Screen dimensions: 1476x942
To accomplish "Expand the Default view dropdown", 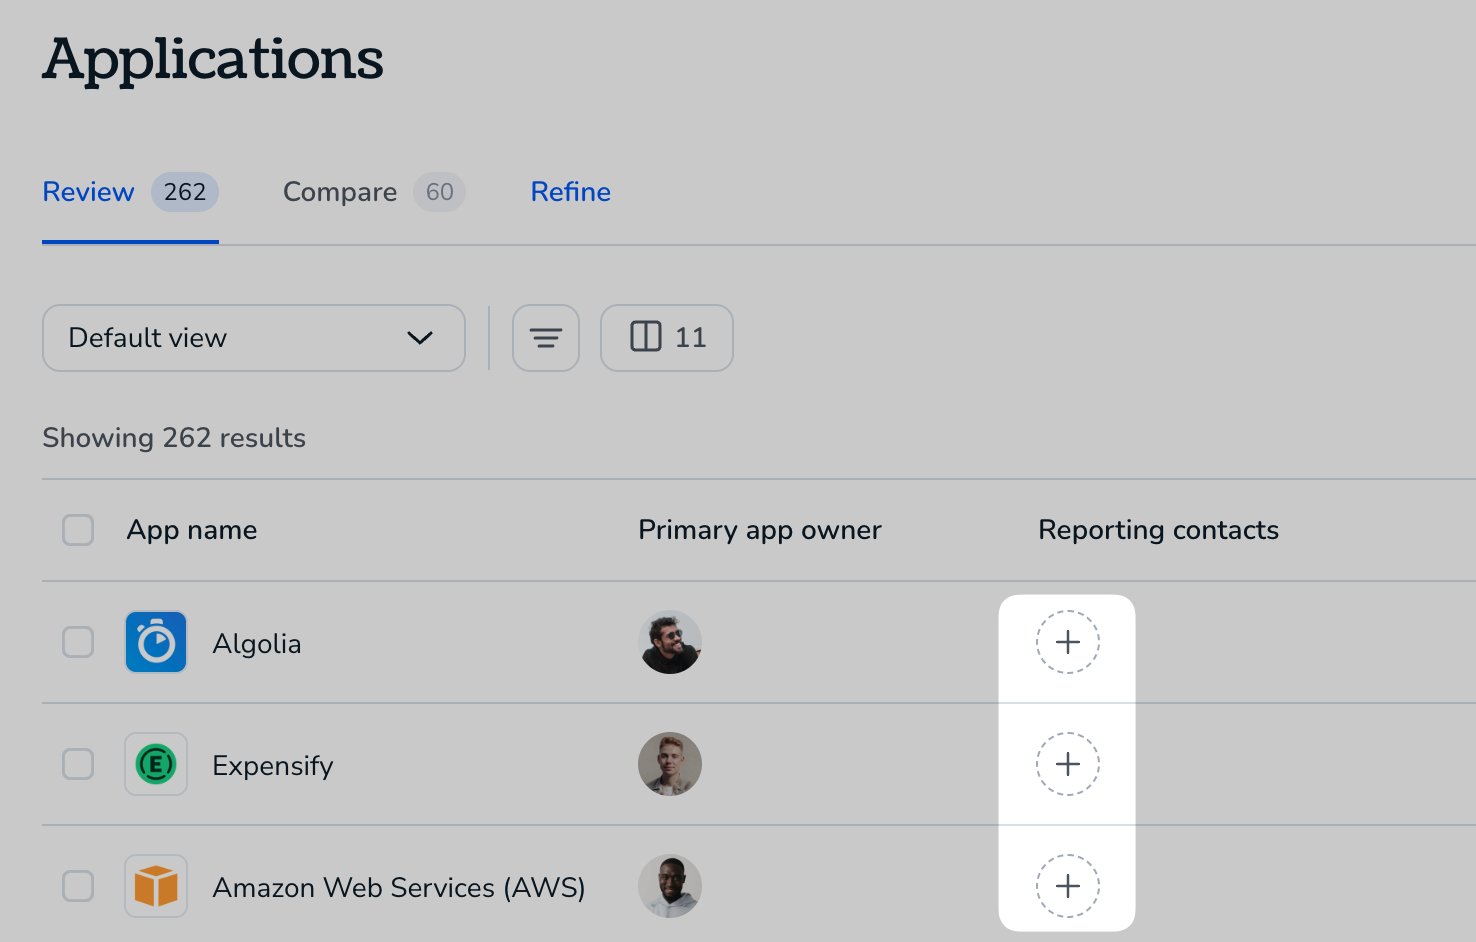I will (254, 338).
